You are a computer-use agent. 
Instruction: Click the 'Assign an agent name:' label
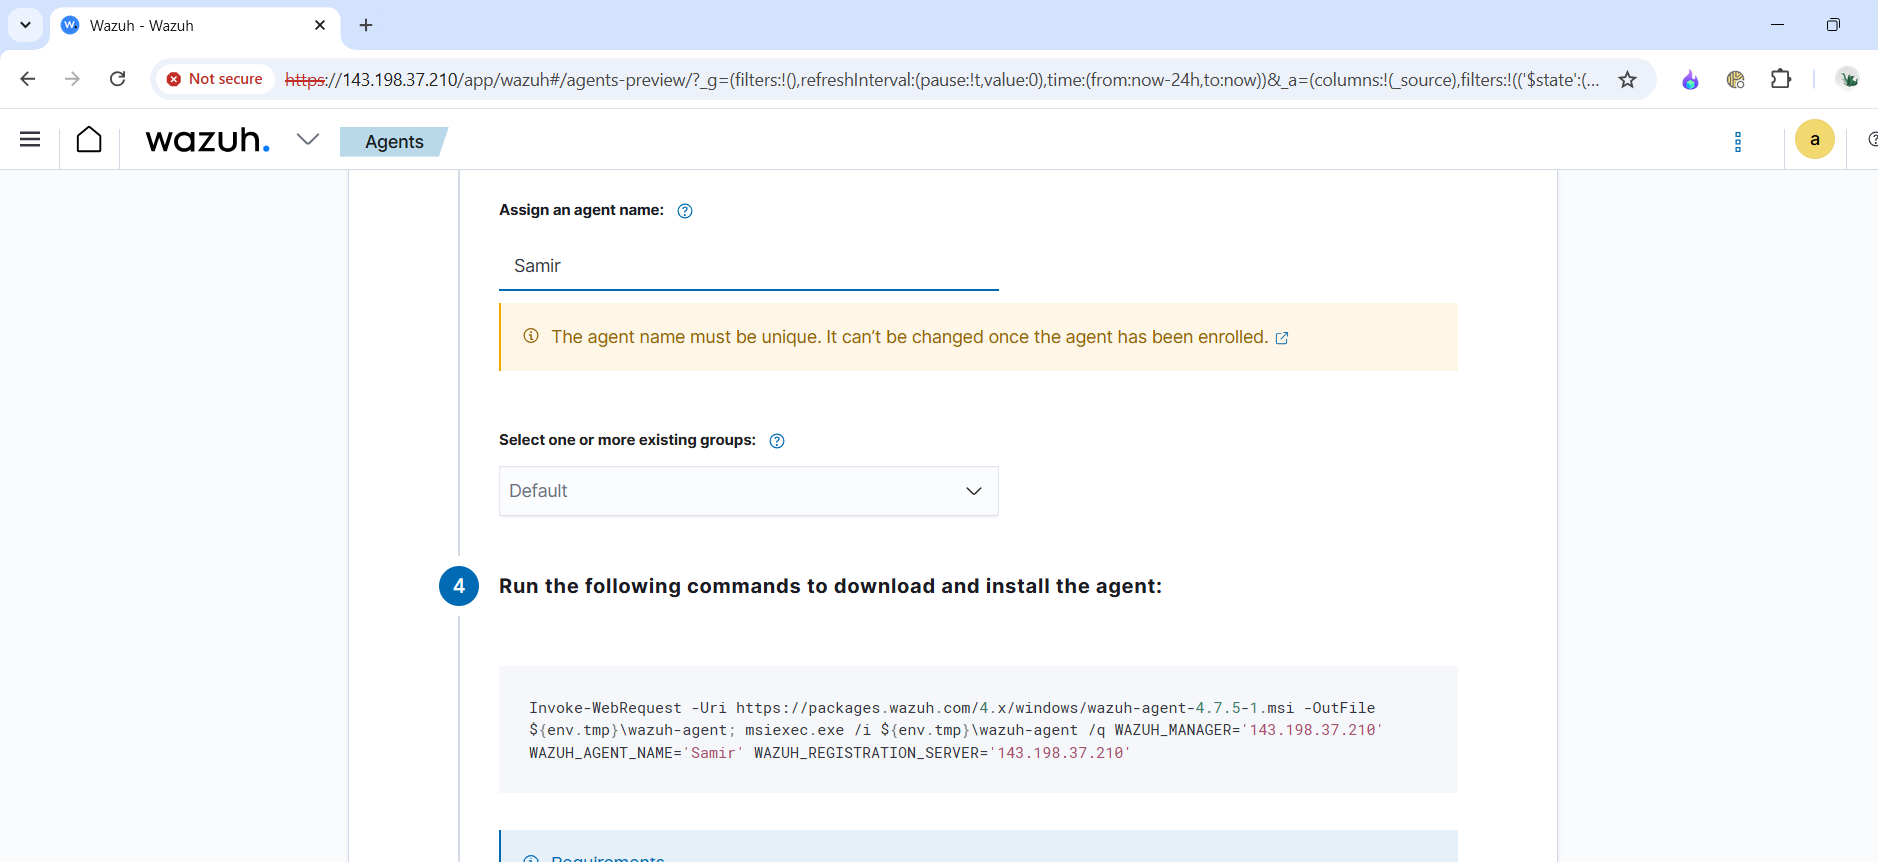pyautogui.click(x=581, y=210)
